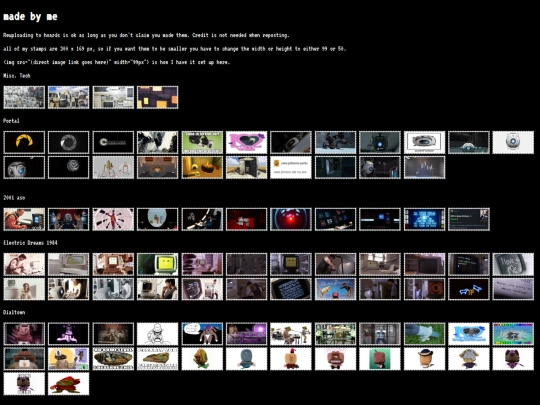This screenshot has height=405, width=540.
Task: Click the 'Electric Dreams 1984' section label
Action: tap(30, 242)
